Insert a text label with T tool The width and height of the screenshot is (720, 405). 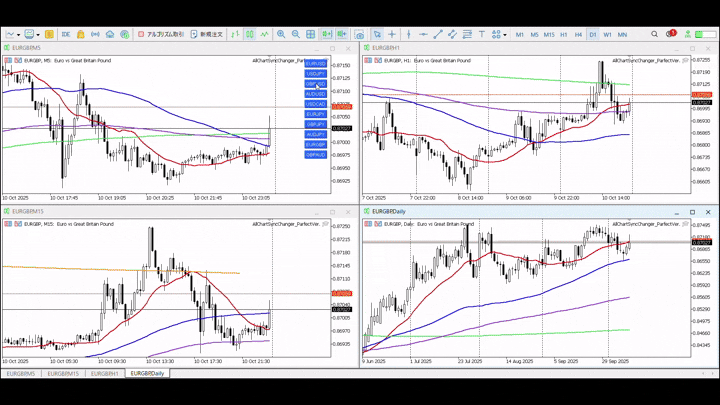coord(482,34)
